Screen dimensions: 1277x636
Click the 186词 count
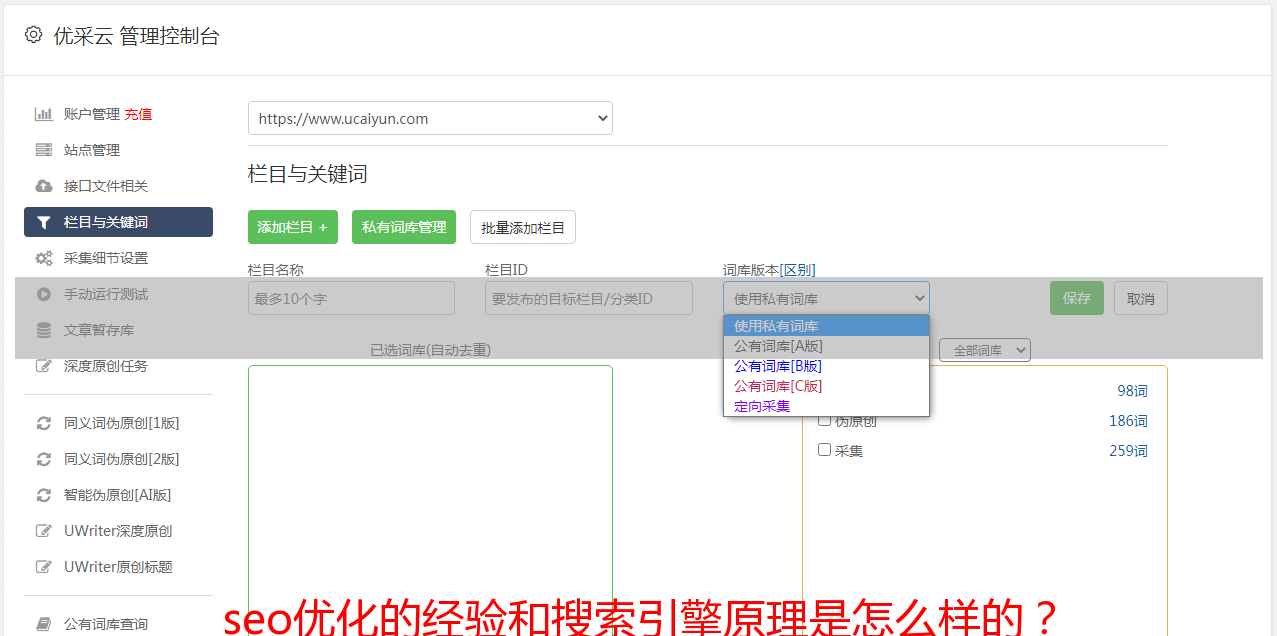click(x=1128, y=421)
